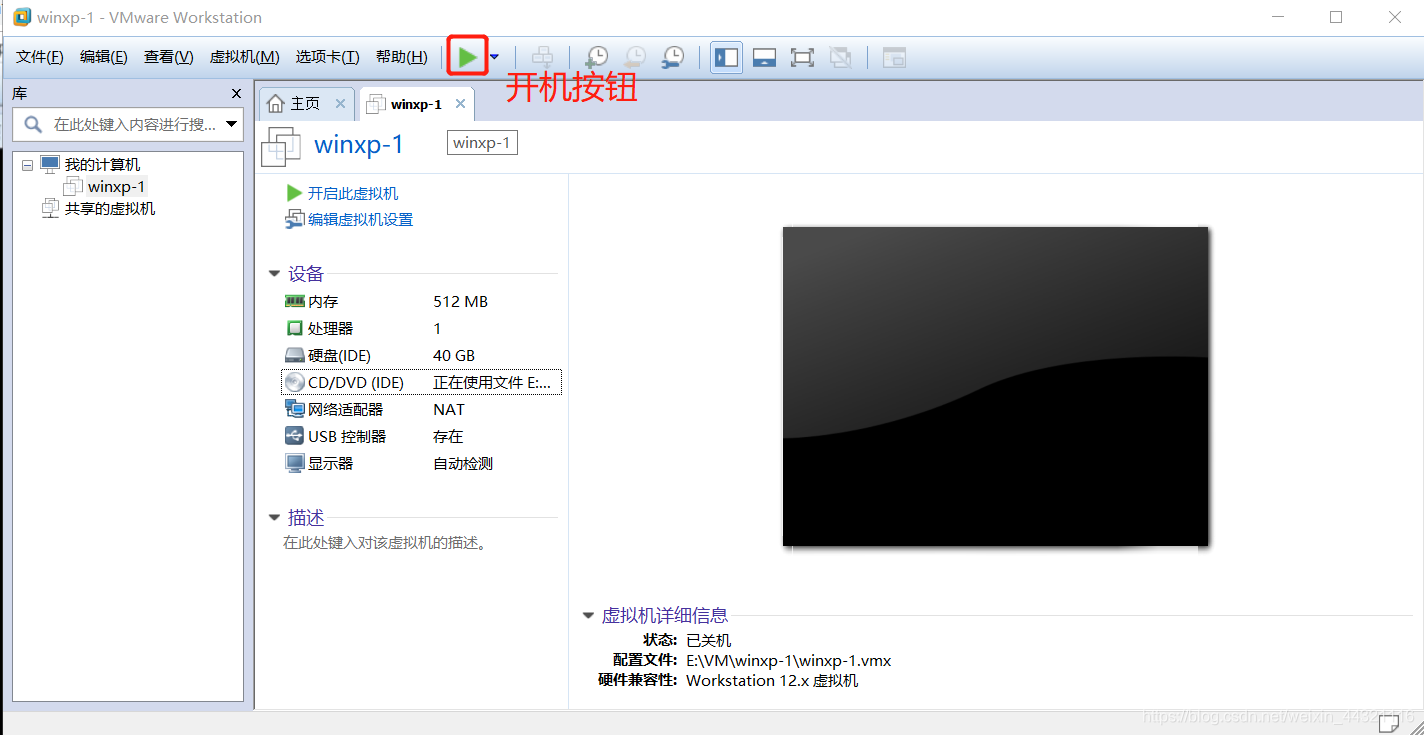Click the 处理器 processor device icon
Screen dimensions: 1424x735
click(294, 328)
